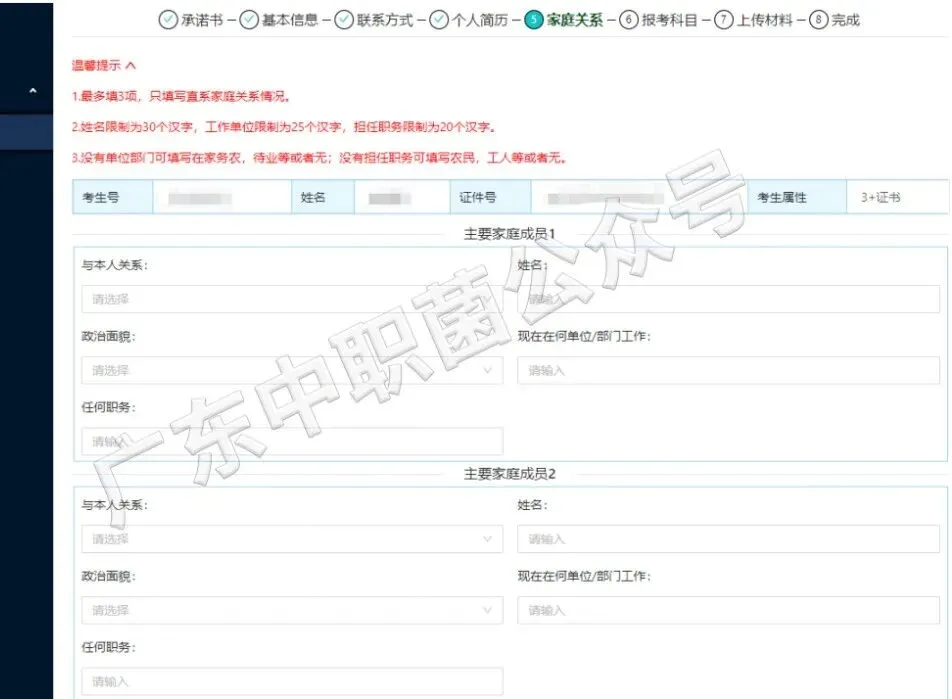Go to the 上传材料 step
This screenshot has width=952, height=699.
point(764,20)
